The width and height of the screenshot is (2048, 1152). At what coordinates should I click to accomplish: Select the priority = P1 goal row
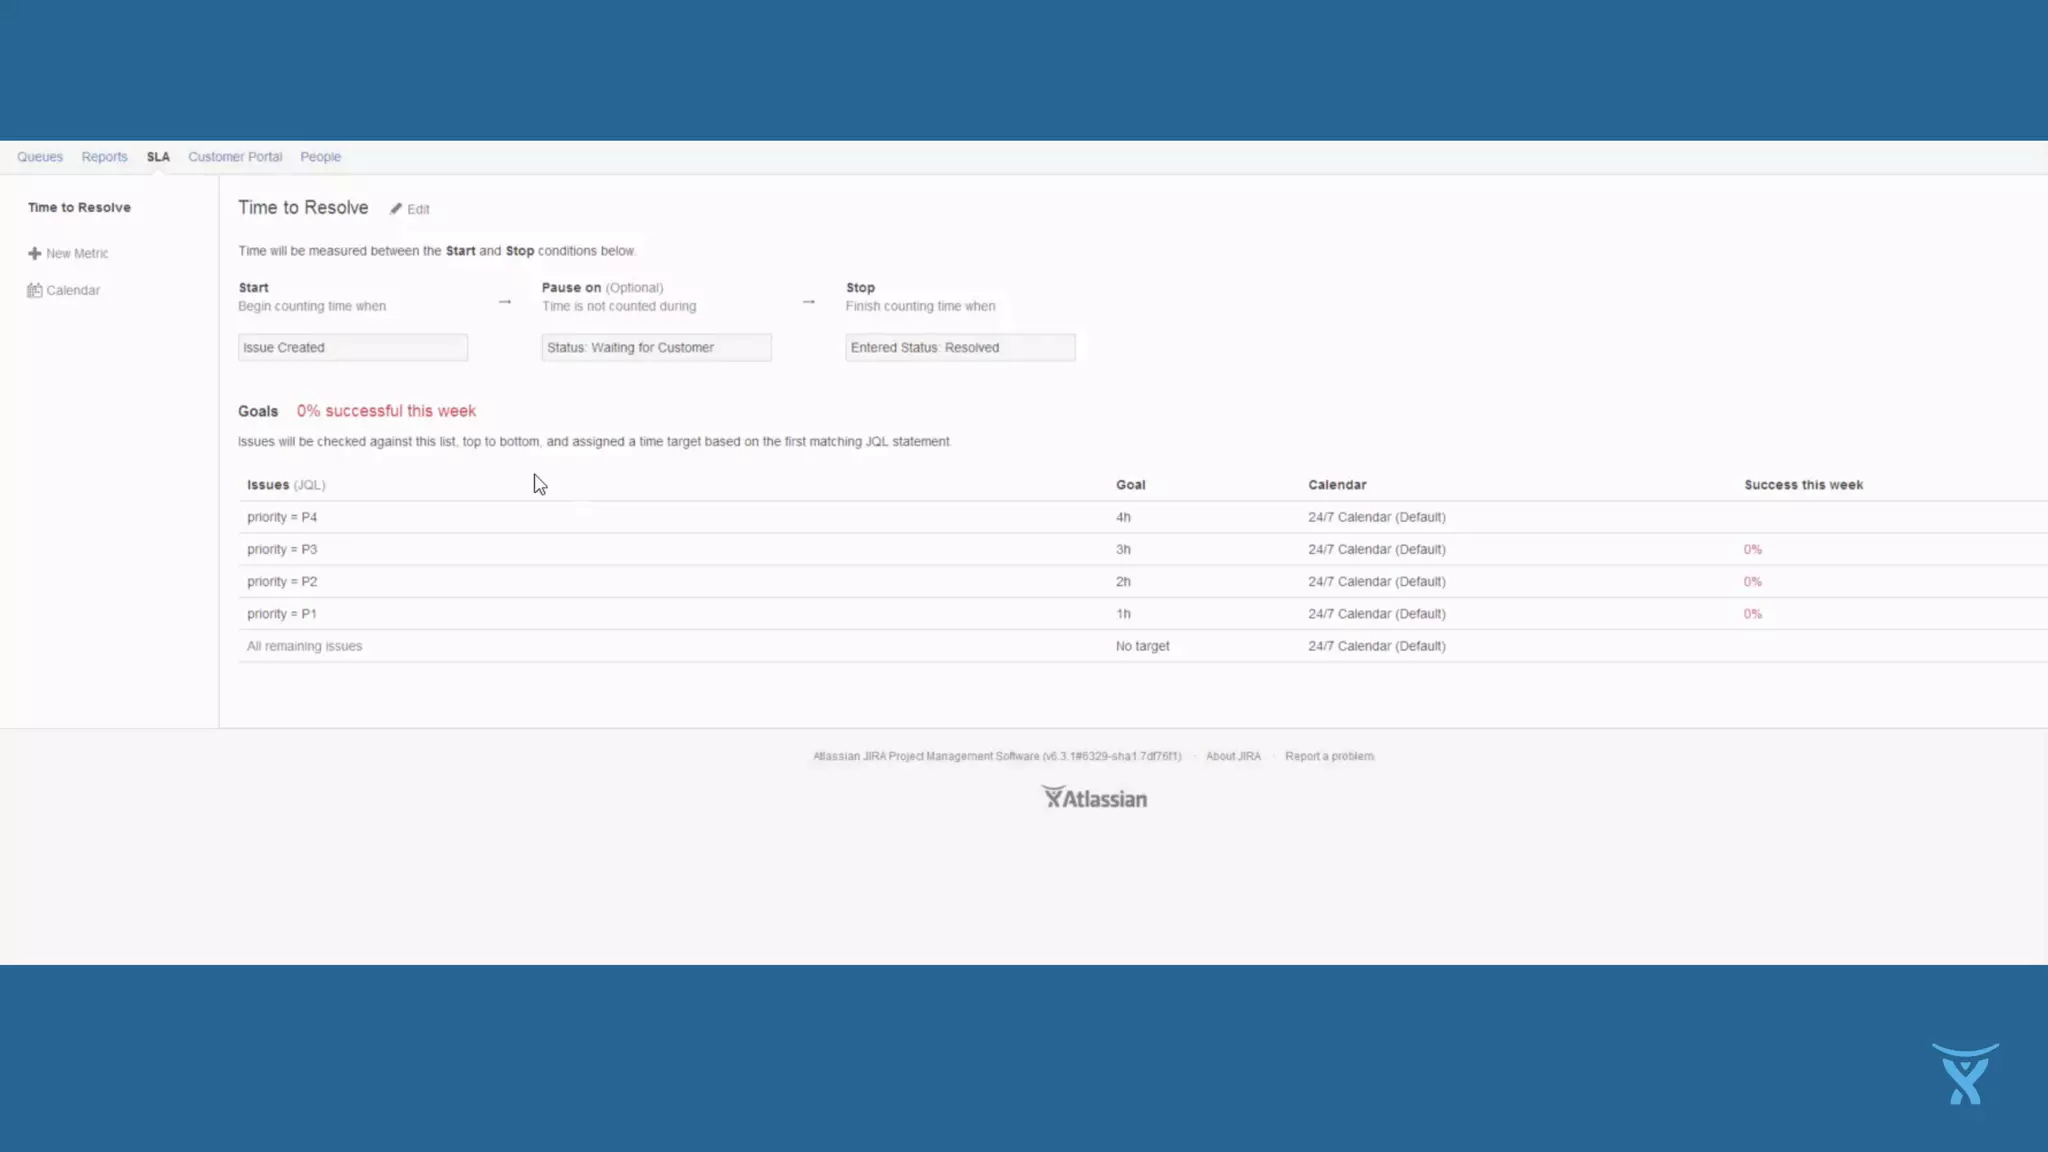(x=282, y=614)
